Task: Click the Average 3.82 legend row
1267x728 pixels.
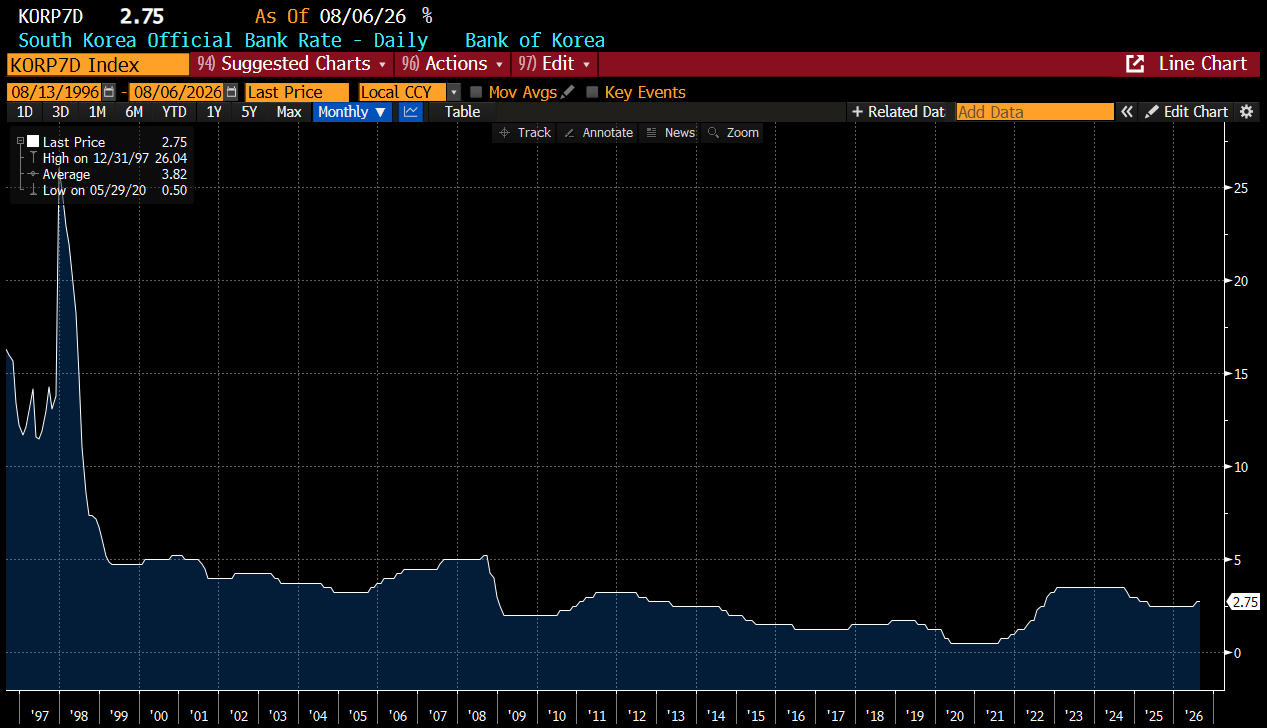Action: 115,174
